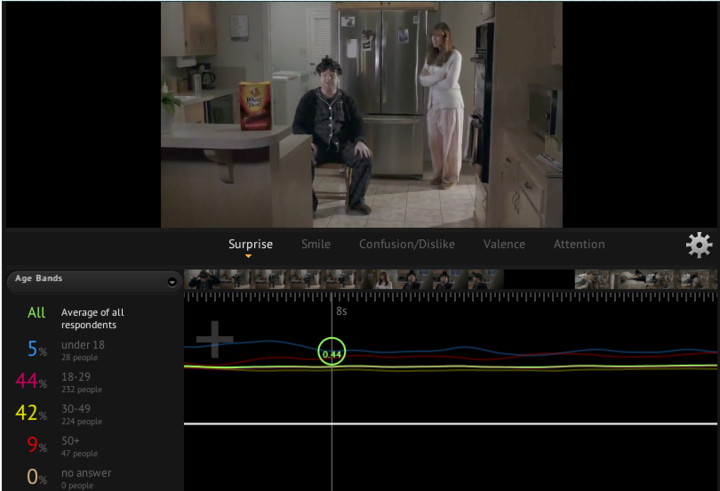The height and width of the screenshot is (491, 720).
Task: Click the '232 people' count text
Action: pos(82,389)
